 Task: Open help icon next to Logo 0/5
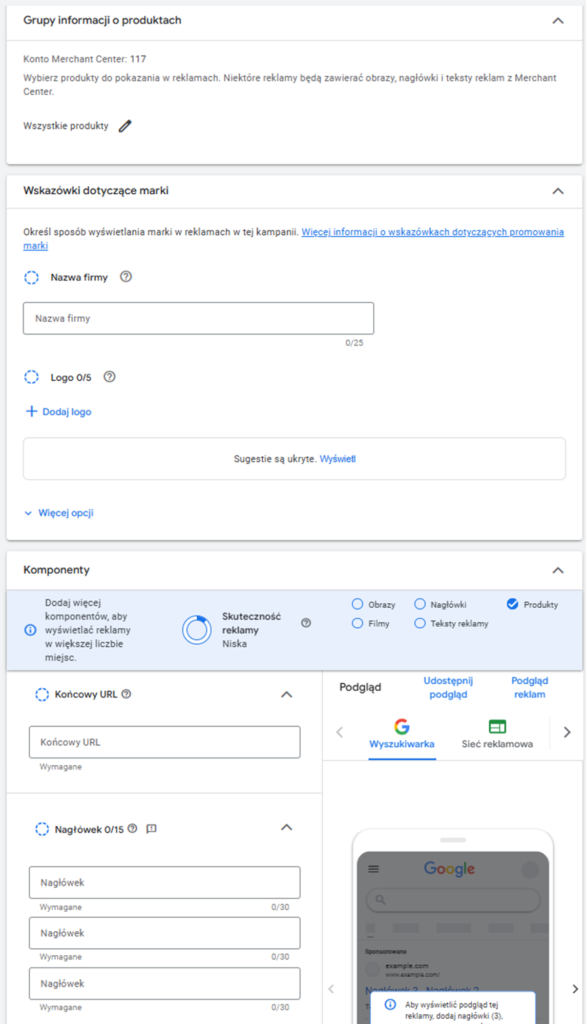110,377
